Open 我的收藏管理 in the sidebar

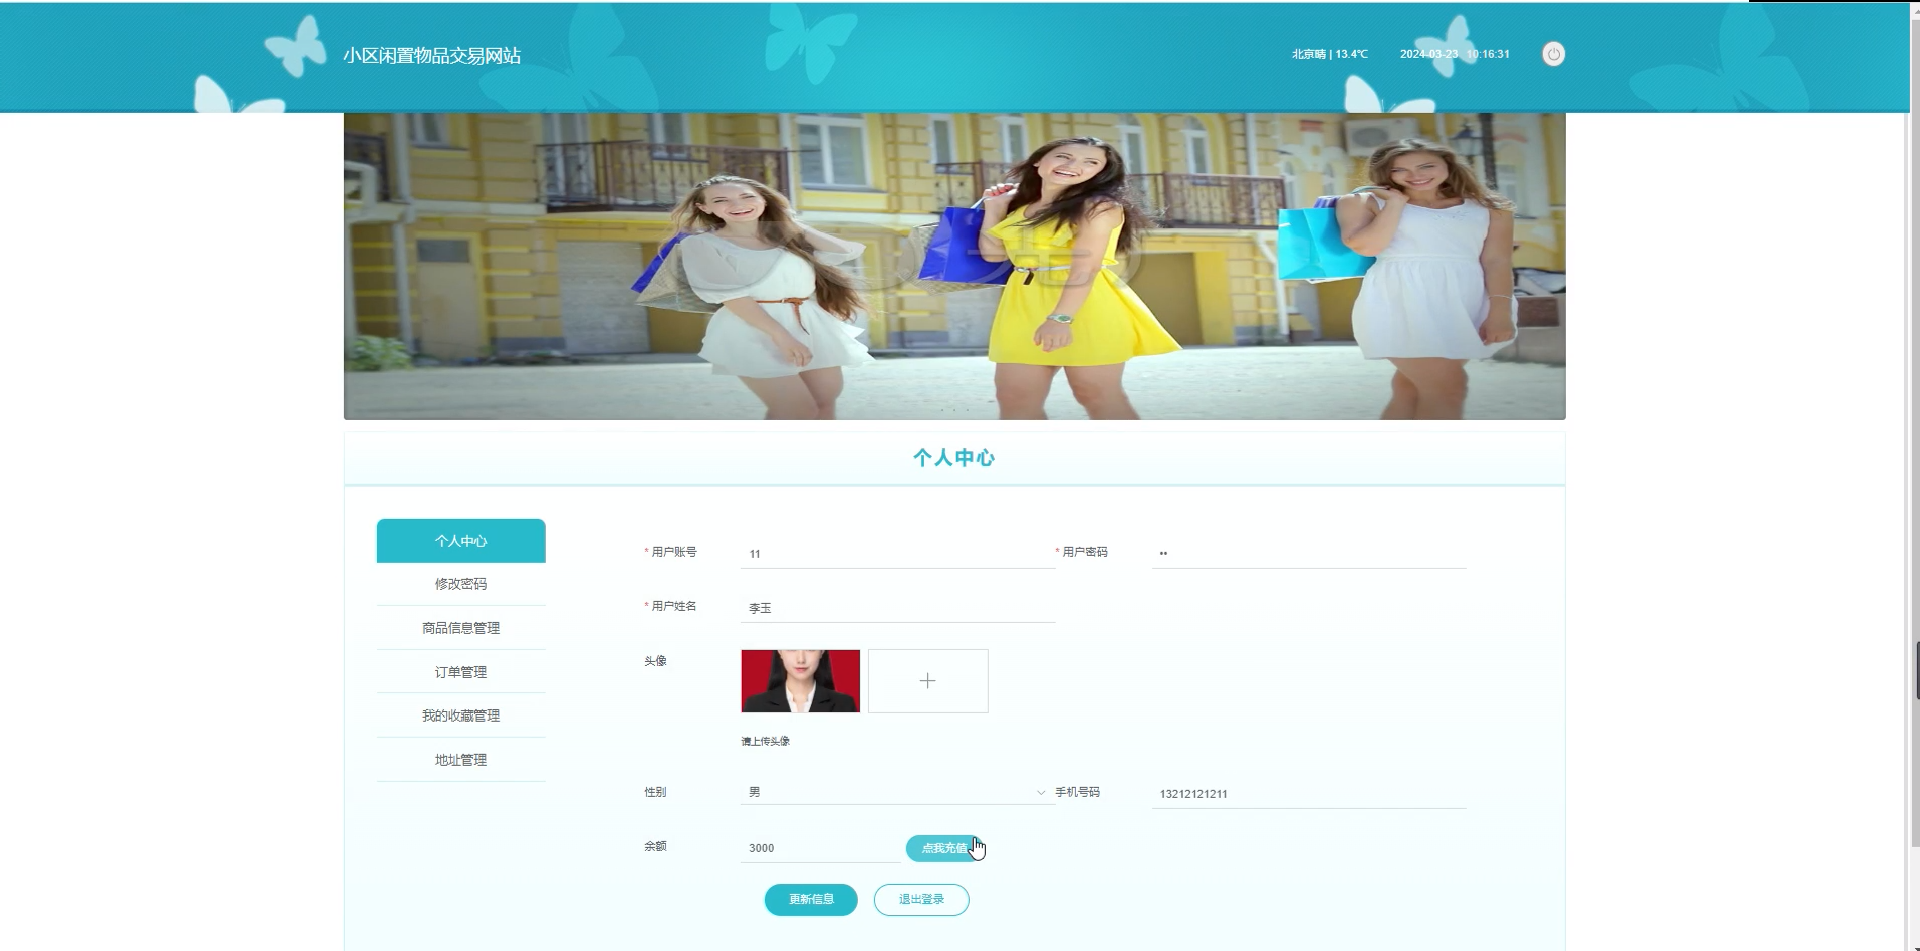461,716
